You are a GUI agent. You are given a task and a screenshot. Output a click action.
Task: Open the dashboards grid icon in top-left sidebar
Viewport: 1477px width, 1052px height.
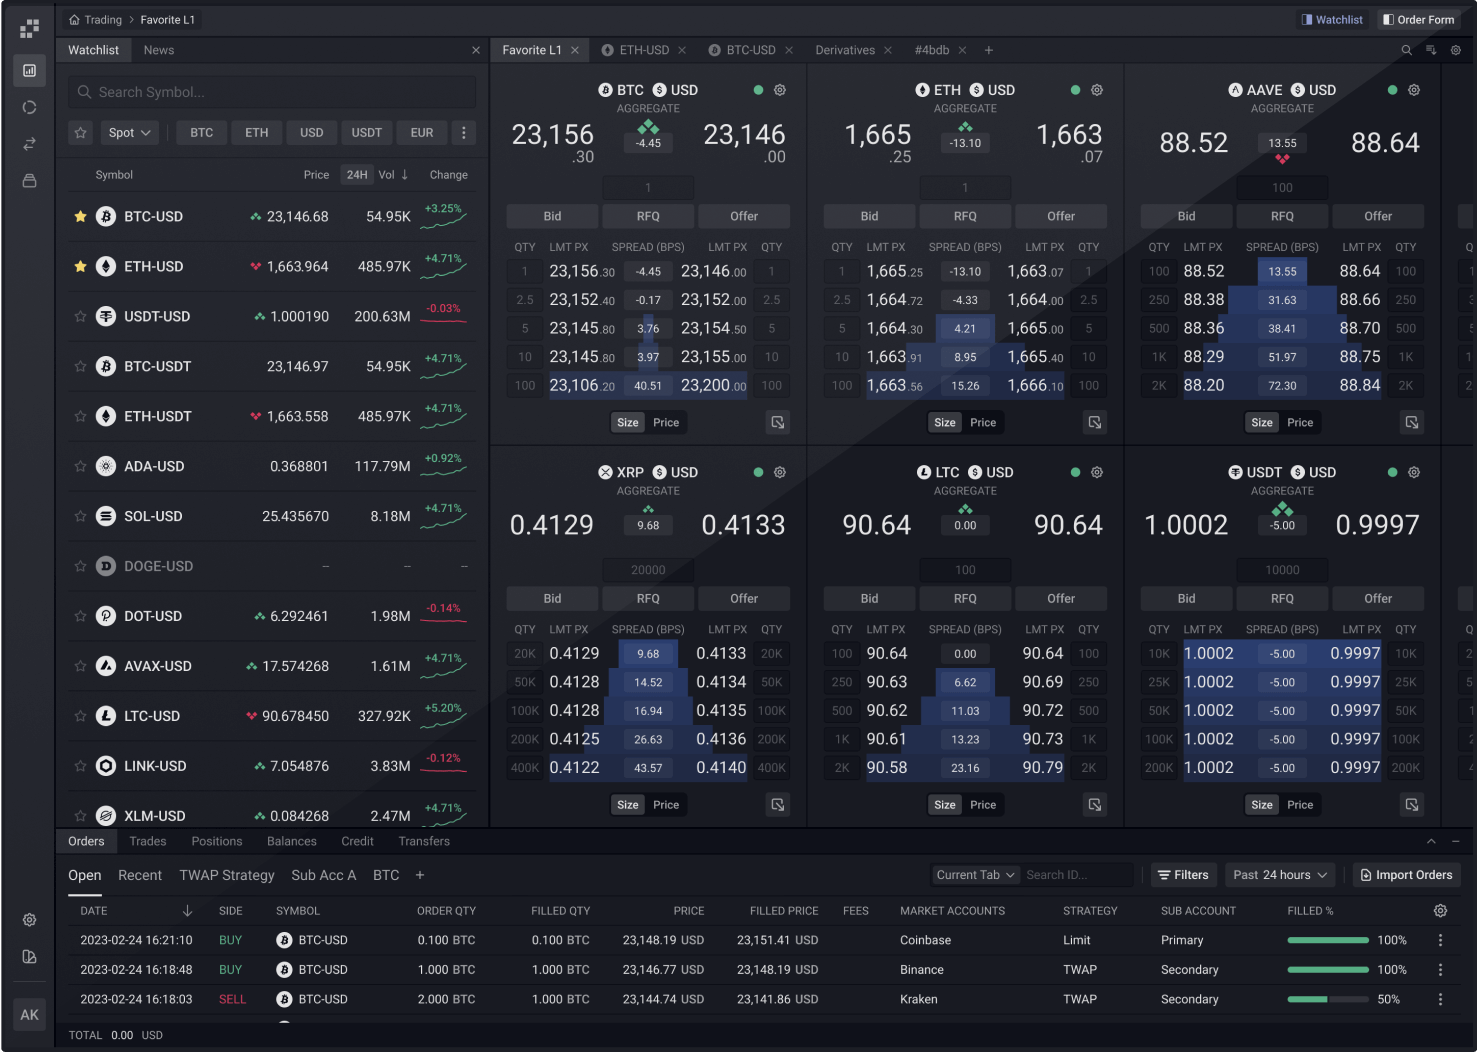click(29, 28)
